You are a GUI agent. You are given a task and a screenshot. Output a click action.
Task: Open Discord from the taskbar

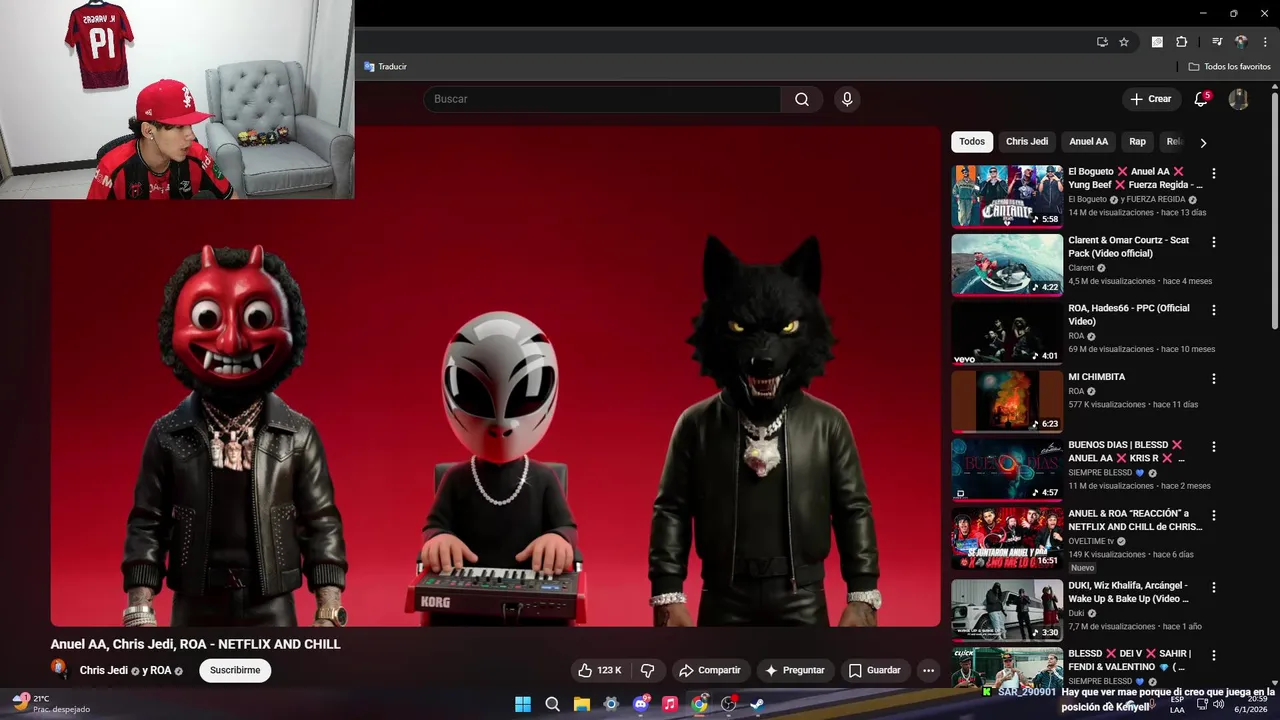641,704
